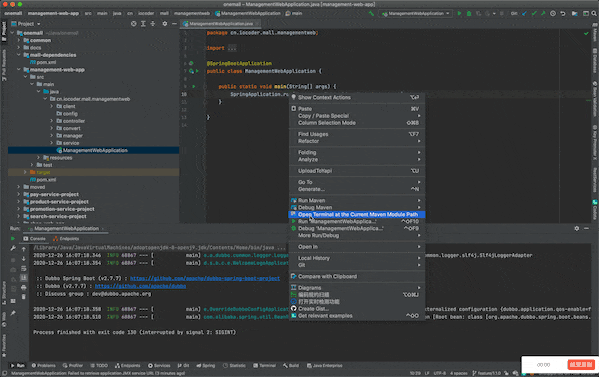Select Compare with Clipboard

[x=357, y=277]
